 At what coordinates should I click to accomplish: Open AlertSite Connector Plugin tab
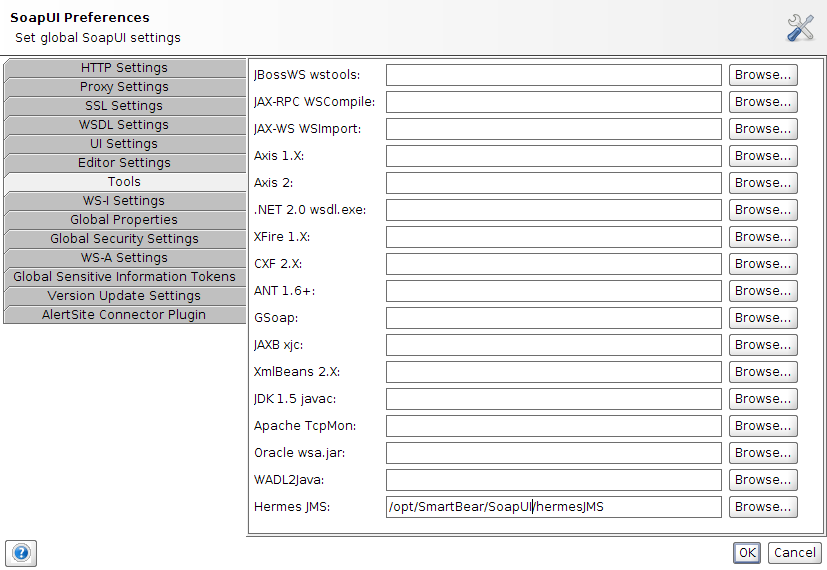pyautogui.click(x=124, y=315)
